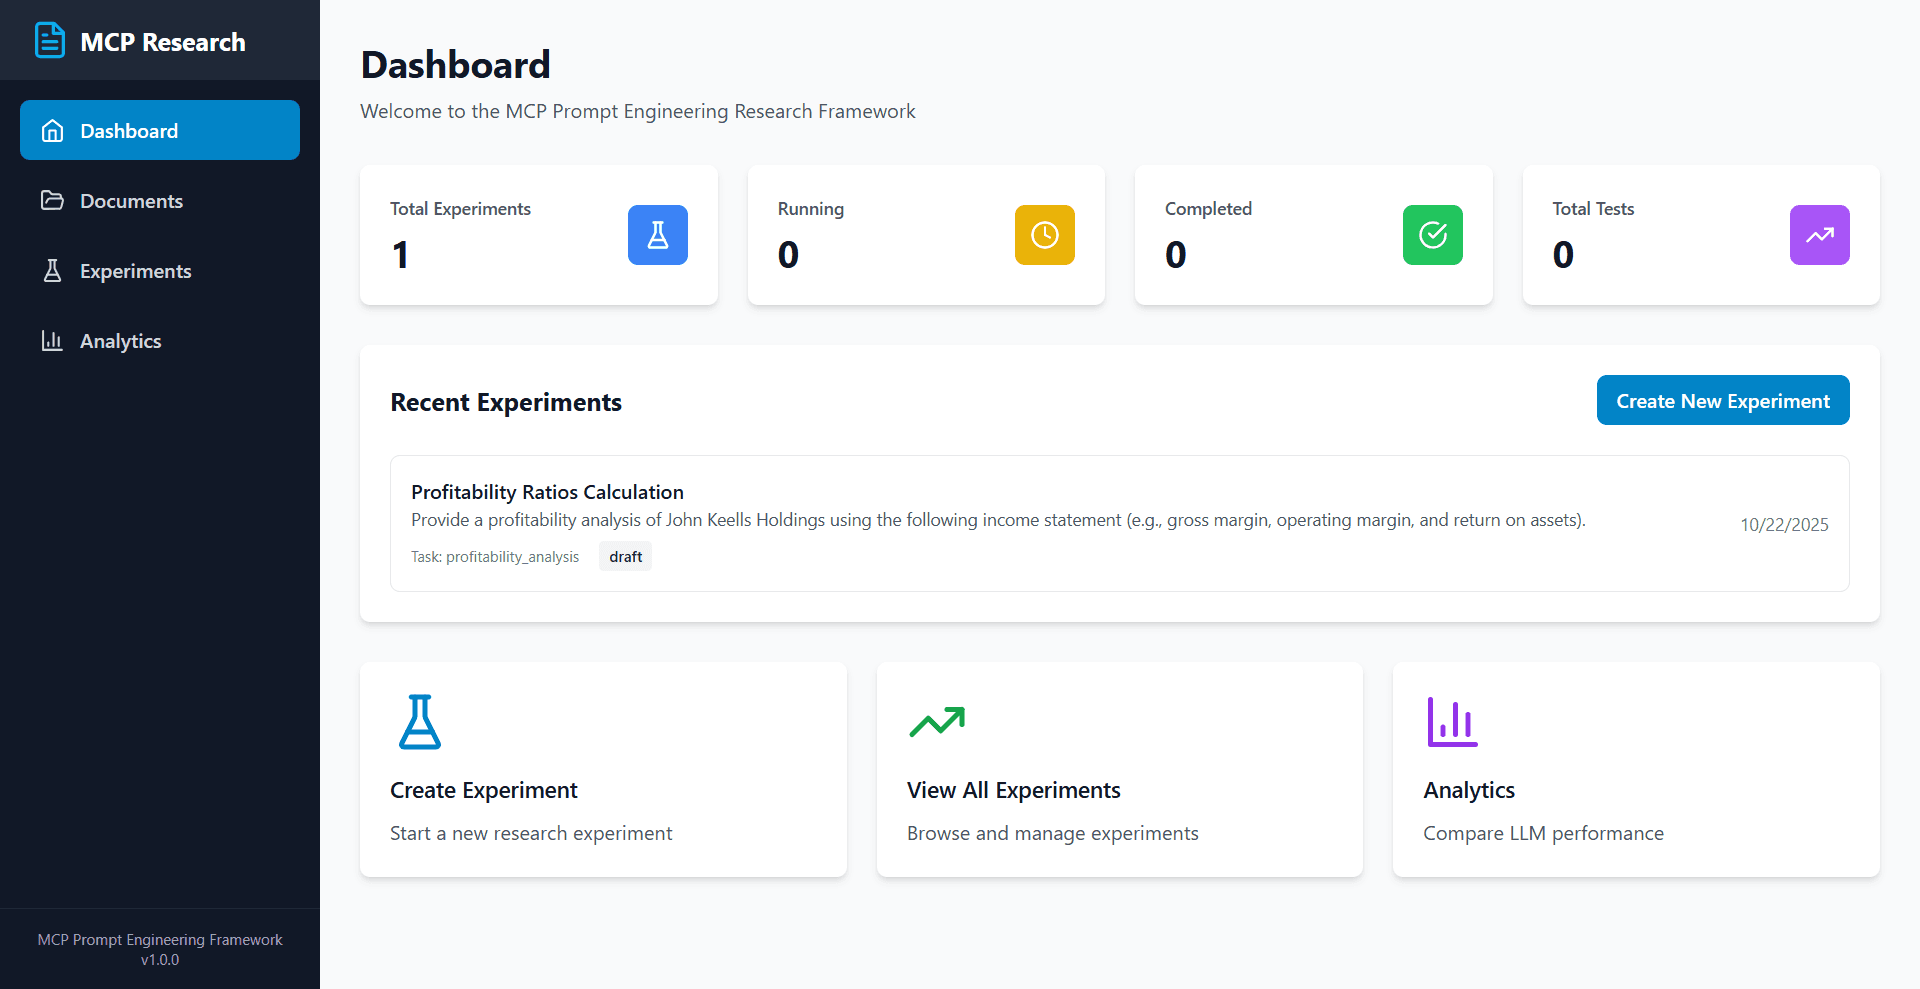Select the bar chart icon beside Analytics
Viewport: 1920px width, 989px height.
tap(53, 340)
